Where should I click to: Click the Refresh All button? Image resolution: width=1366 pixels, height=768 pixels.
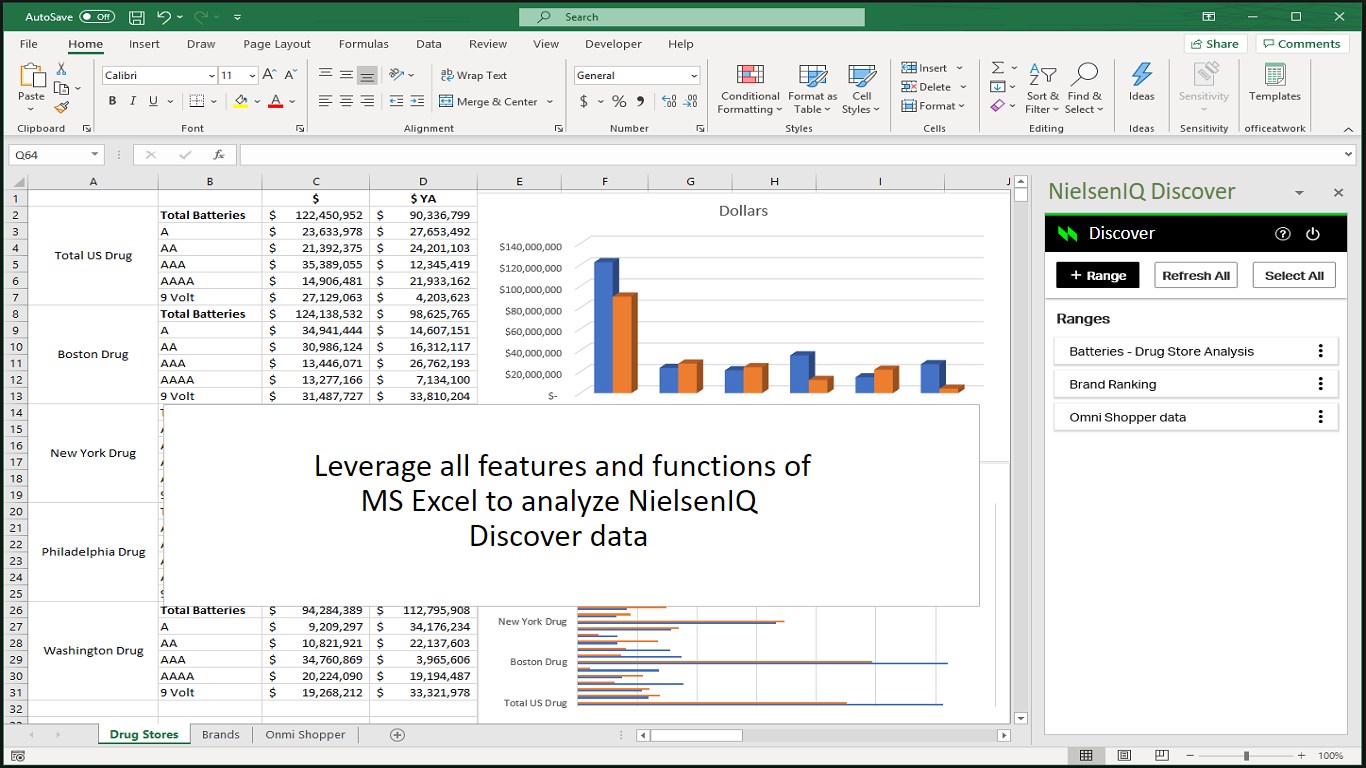[1195, 276]
